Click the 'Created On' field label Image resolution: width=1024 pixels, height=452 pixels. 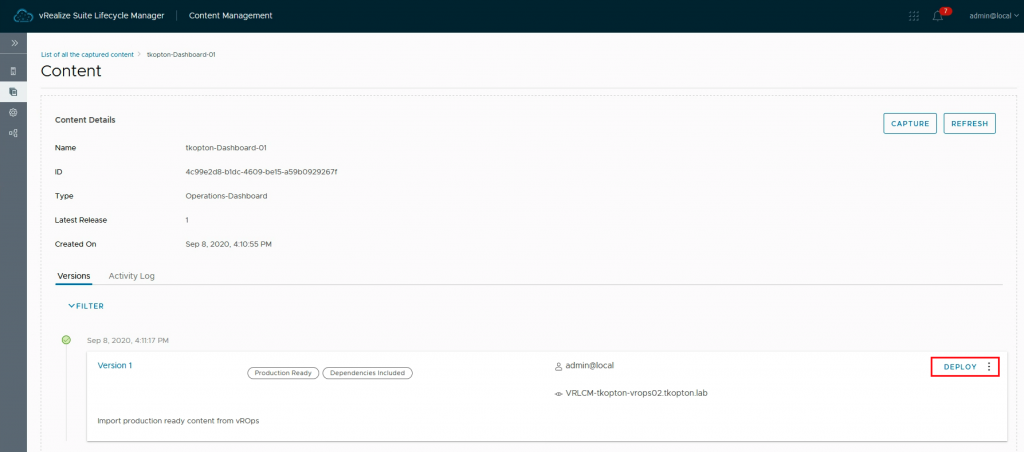[76, 244]
